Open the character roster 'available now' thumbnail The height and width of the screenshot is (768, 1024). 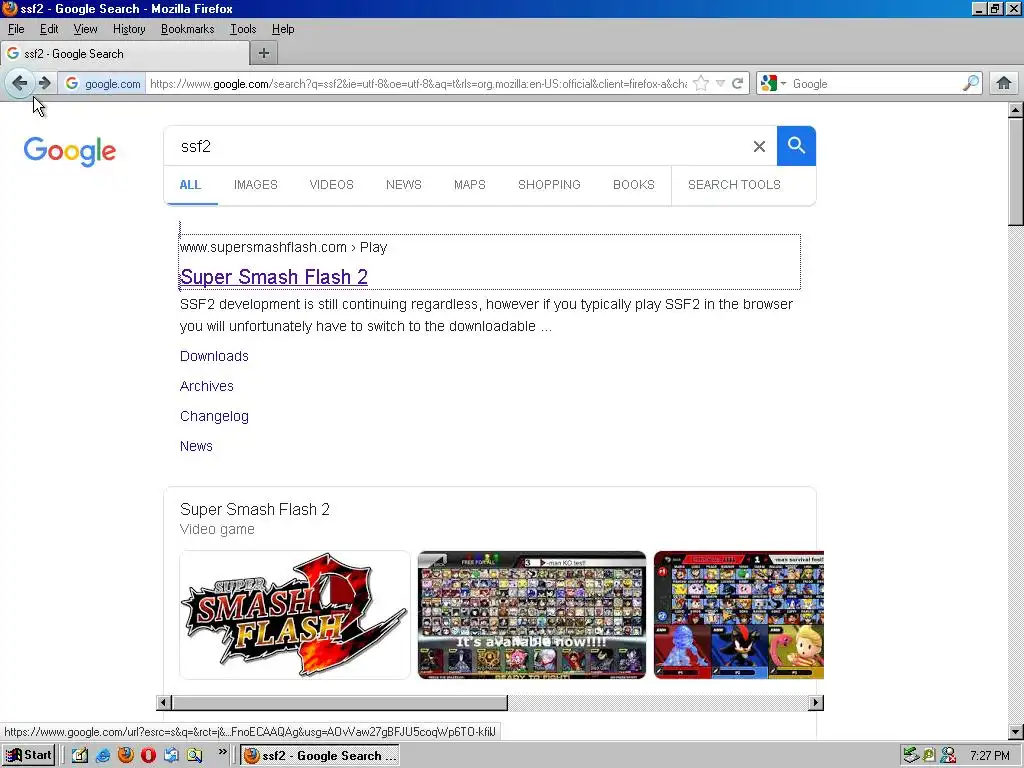532,615
